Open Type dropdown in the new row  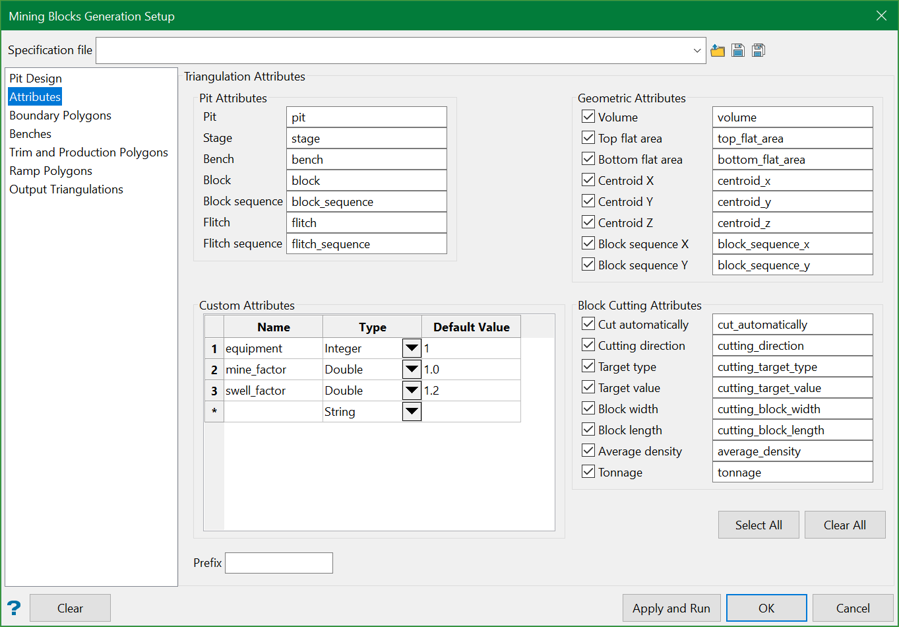[411, 411]
